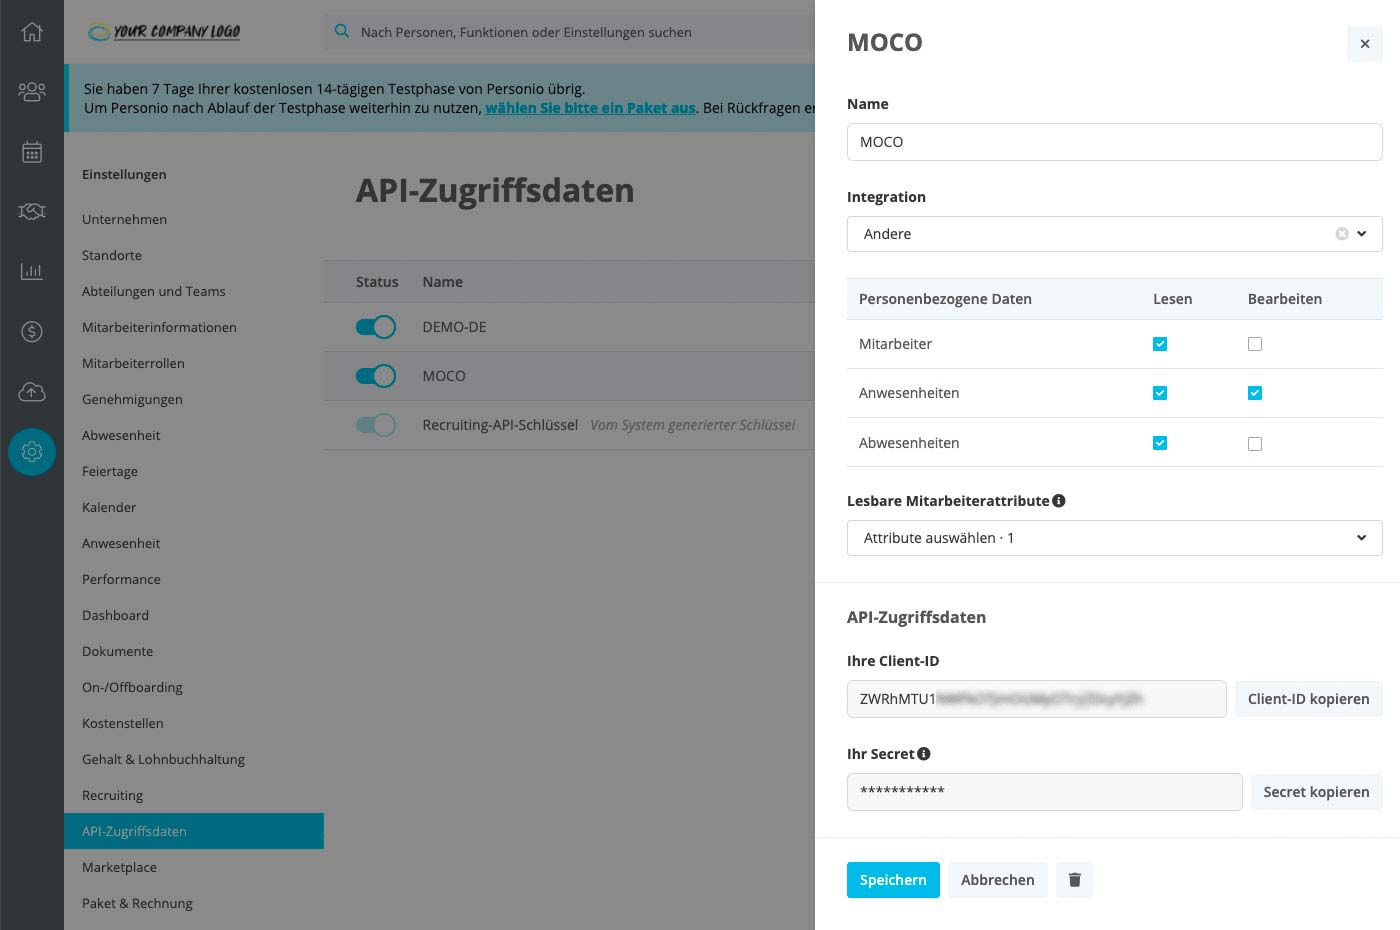The image size is (1400, 930).
Task: Open the Integration dropdown arrow
Action: (1362, 234)
